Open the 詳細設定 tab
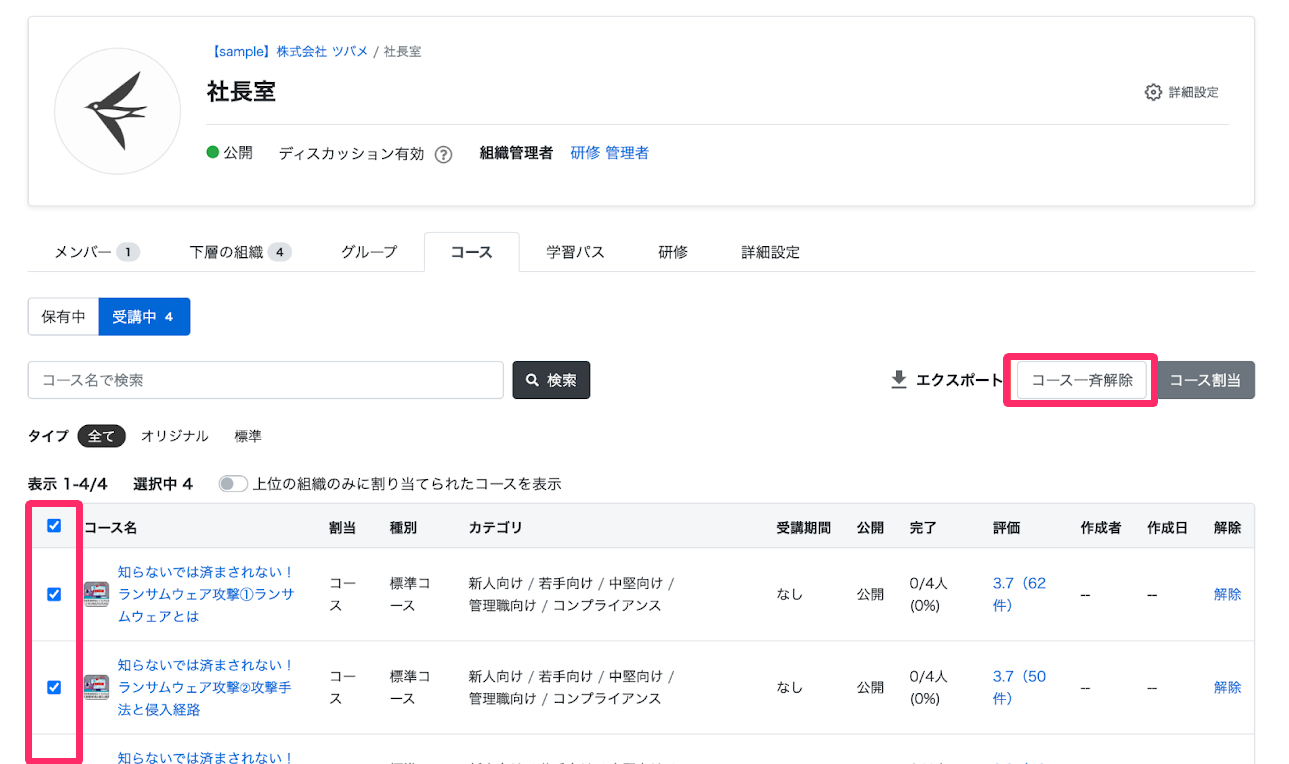The image size is (1289, 764). pyautogui.click(x=770, y=252)
